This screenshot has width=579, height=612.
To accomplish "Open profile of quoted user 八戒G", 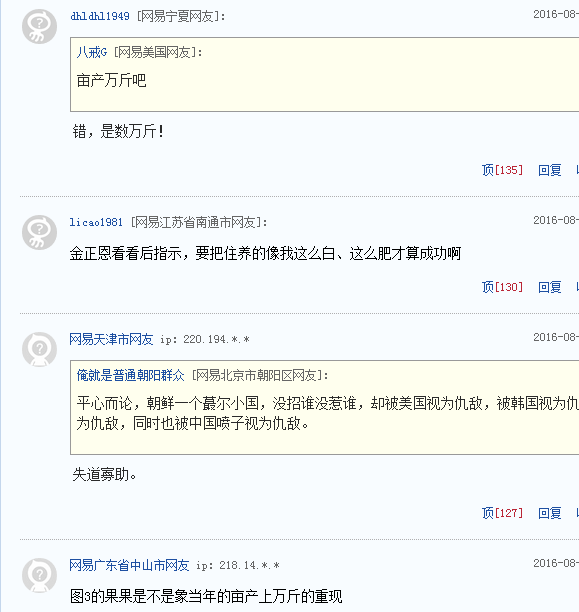I will (x=92, y=52).
